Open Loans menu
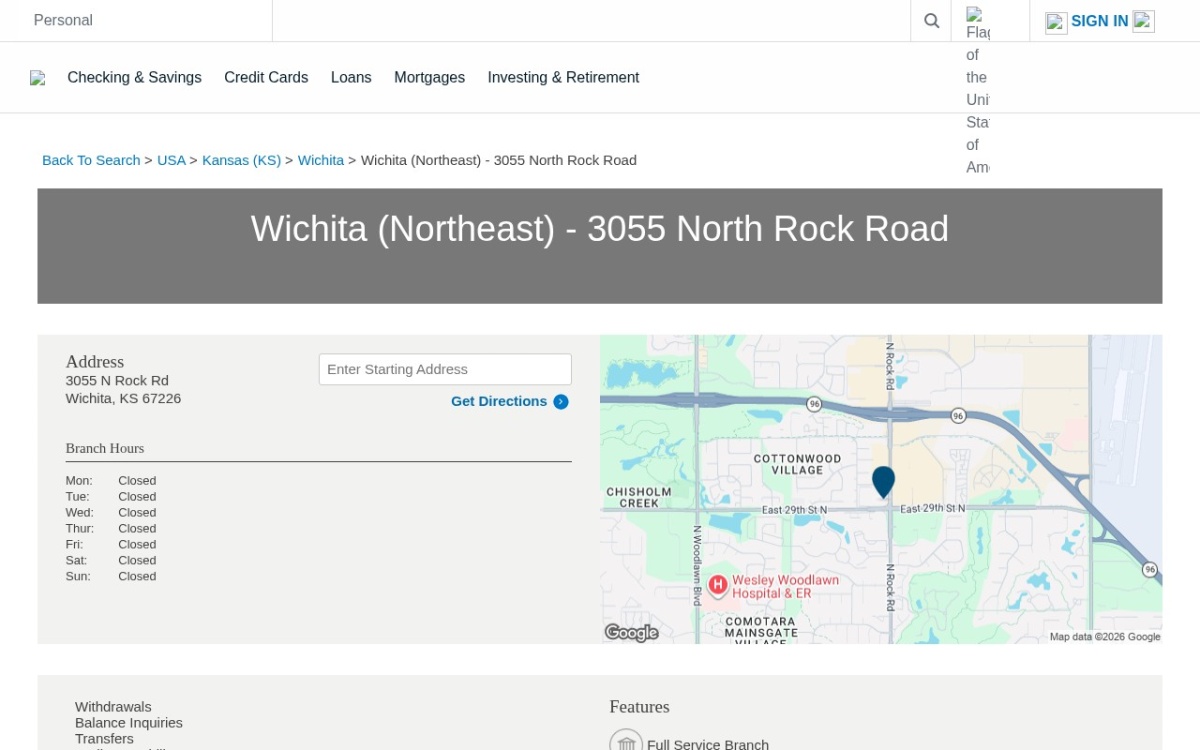1200x750 pixels. 351,77
